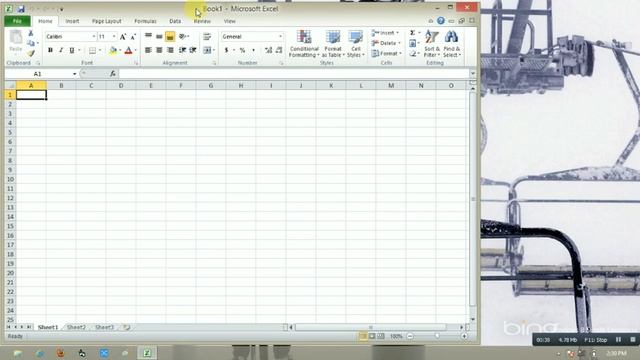Toggle Bold formatting

(50, 50)
